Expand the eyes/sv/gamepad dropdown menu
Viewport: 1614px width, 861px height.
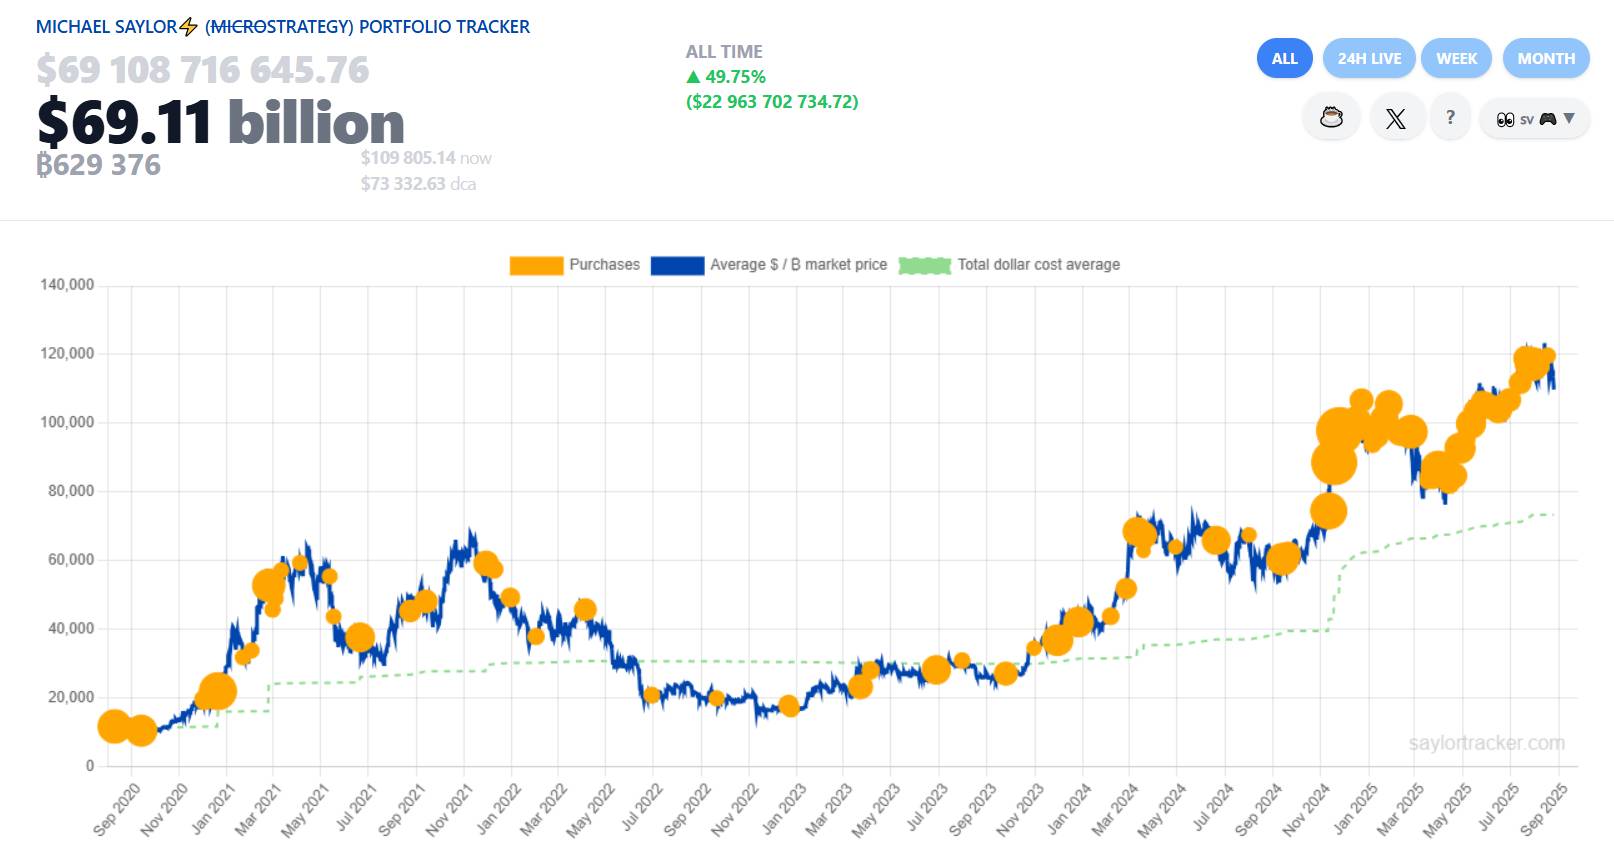click(1535, 118)
